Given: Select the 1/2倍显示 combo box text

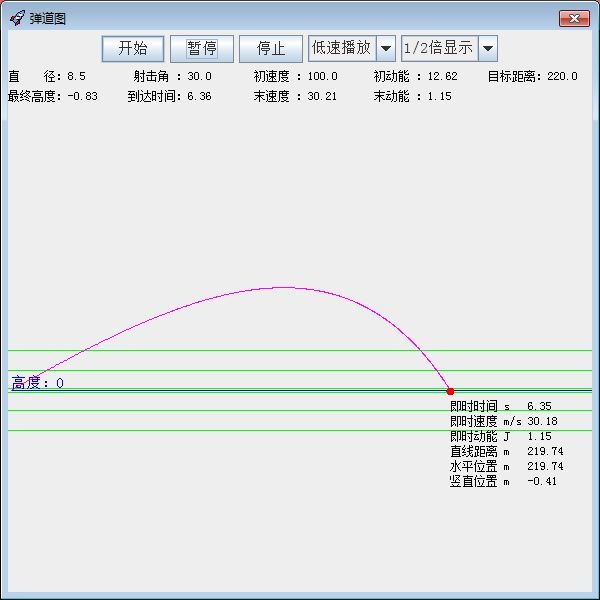Looking at the screenshot, I should coord(439,48).
